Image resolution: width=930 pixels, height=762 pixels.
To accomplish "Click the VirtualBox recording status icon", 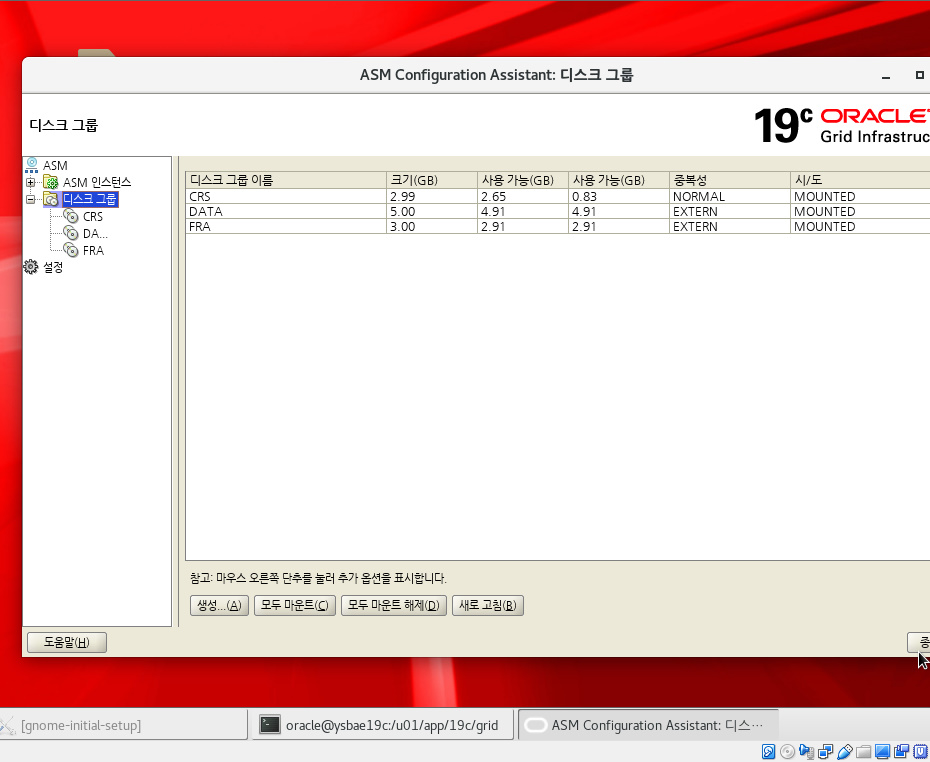I will coord(901,752).
